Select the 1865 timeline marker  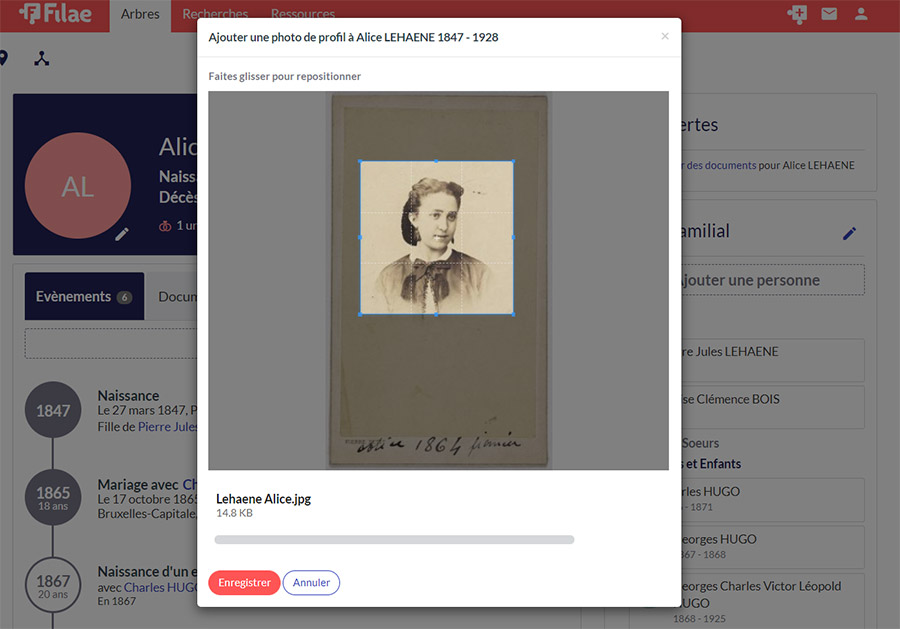pos(53,497)
